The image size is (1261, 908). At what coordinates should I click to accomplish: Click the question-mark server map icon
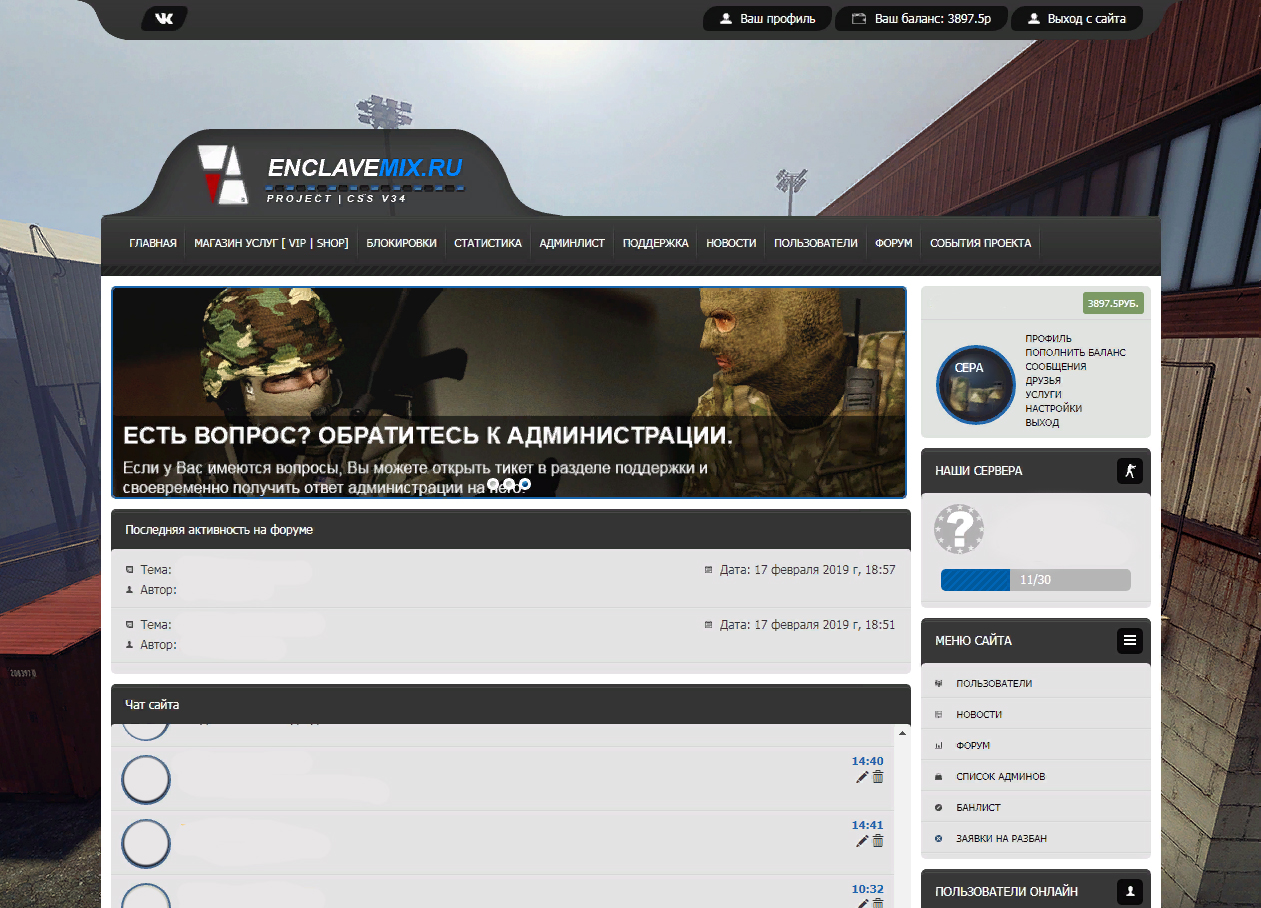[959, 530]
